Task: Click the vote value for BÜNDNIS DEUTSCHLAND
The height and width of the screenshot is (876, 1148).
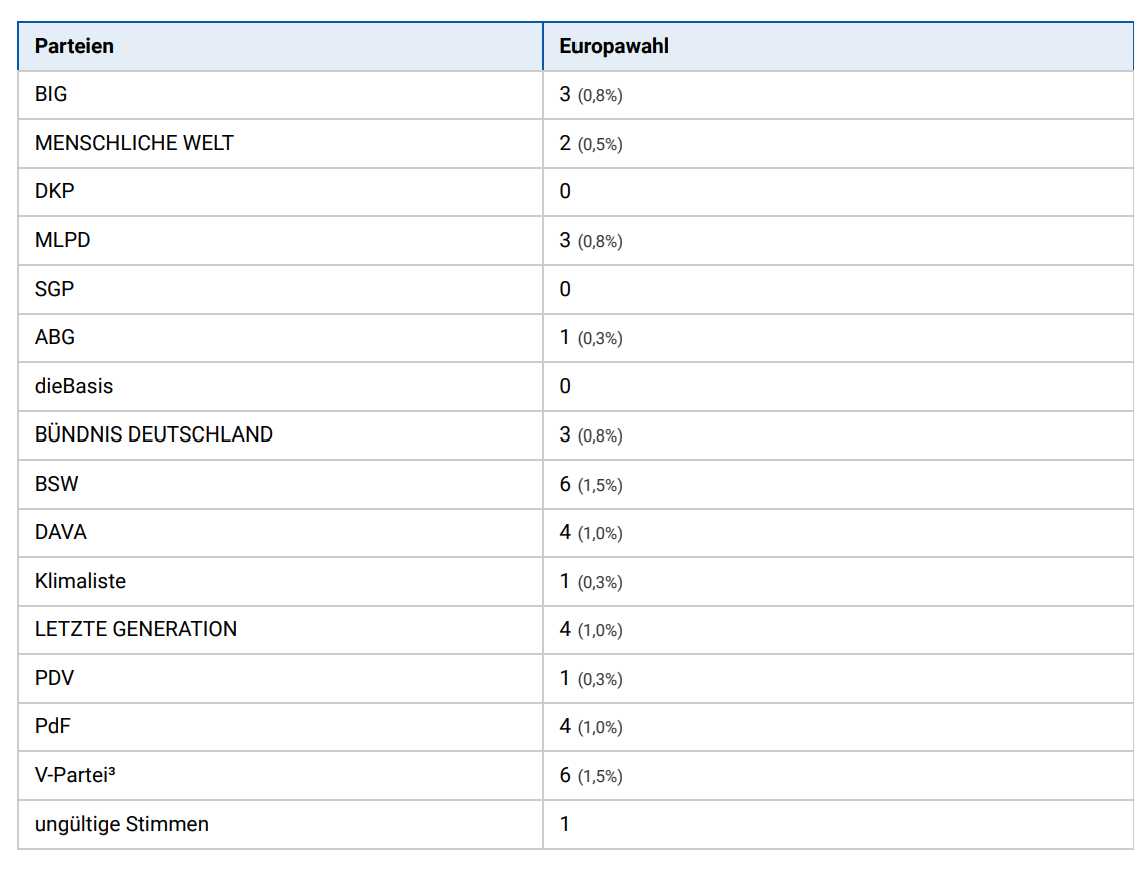Action: (591, 435)
